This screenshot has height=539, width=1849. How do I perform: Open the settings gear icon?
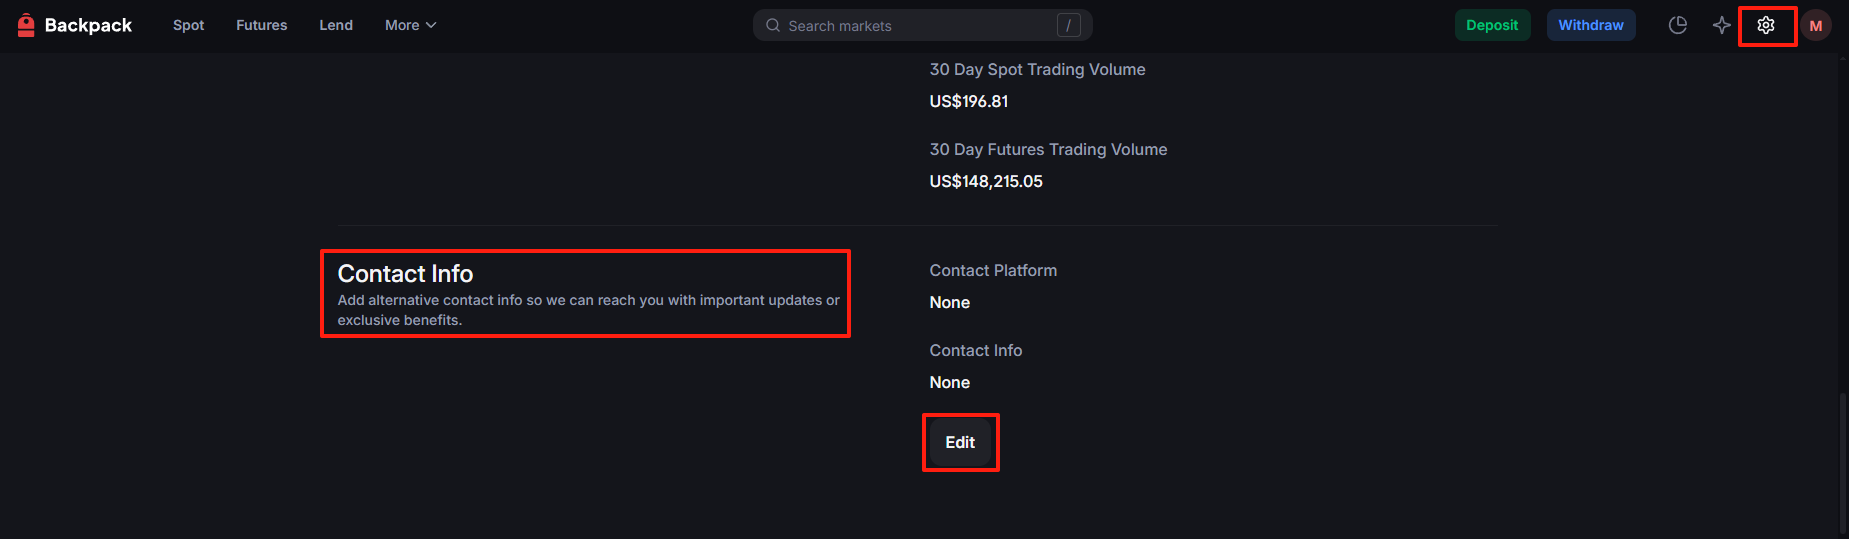point(1766,25)
